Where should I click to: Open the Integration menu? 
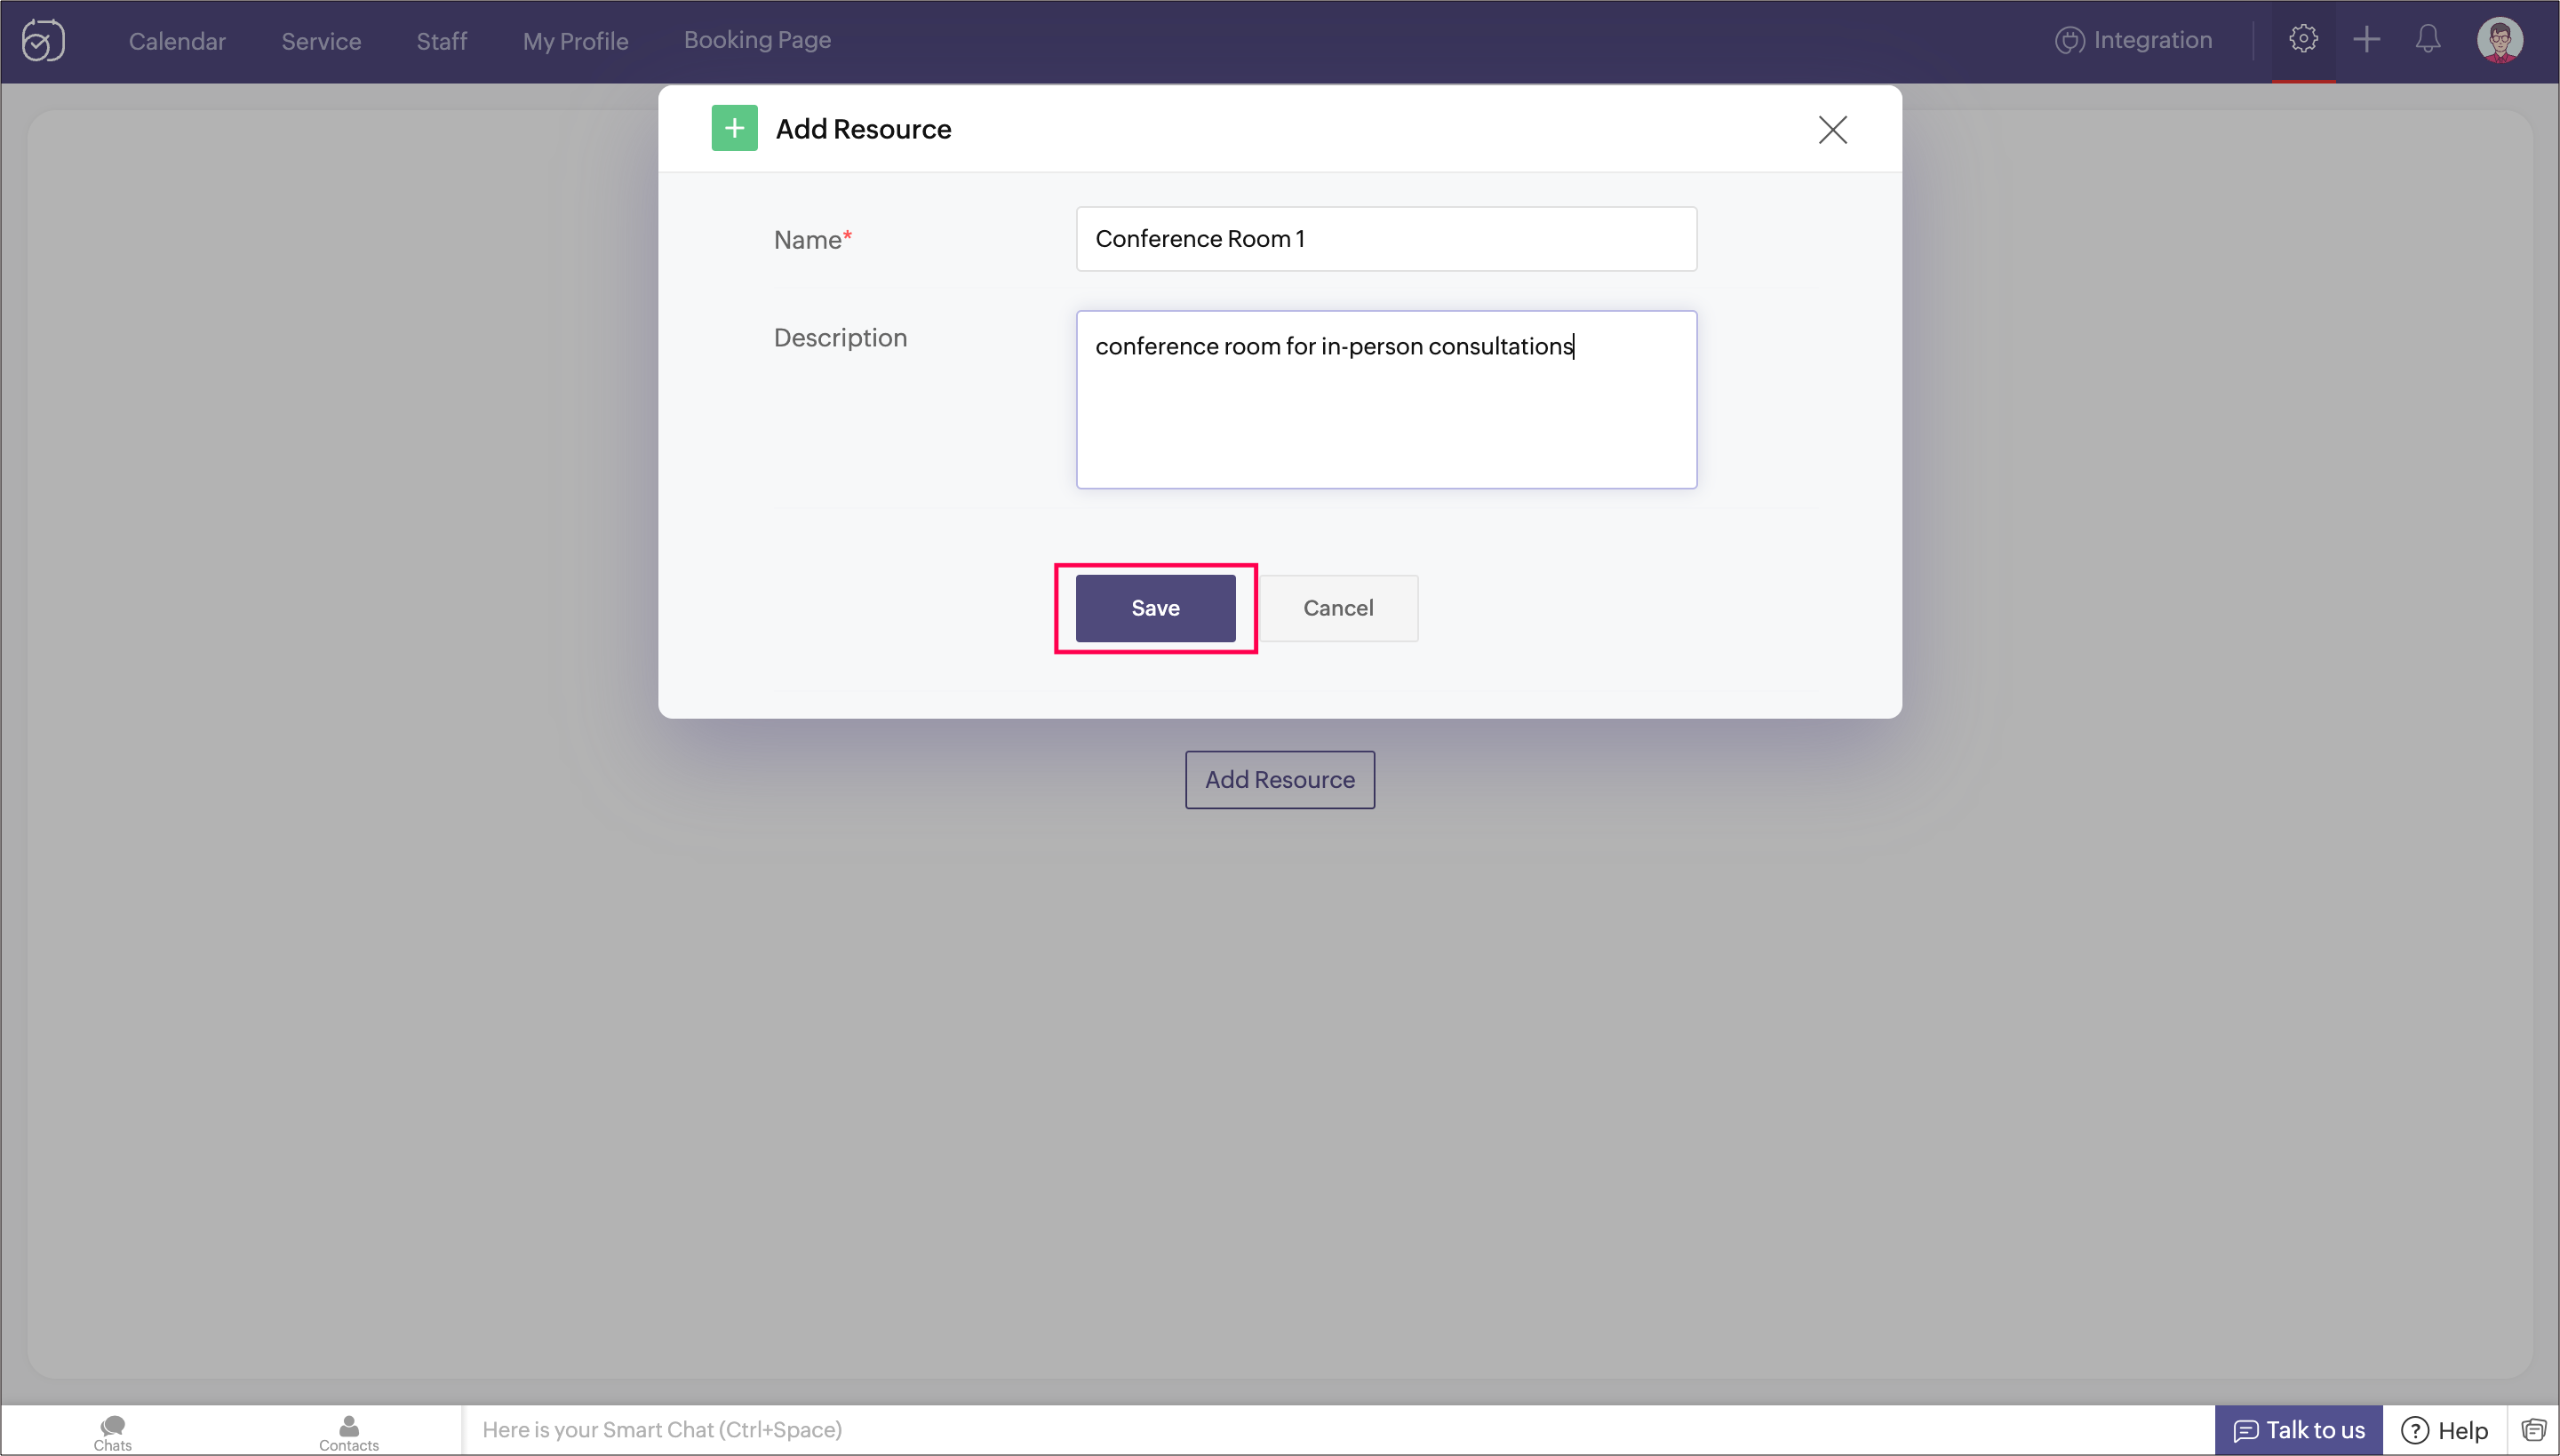point(2133,40)
